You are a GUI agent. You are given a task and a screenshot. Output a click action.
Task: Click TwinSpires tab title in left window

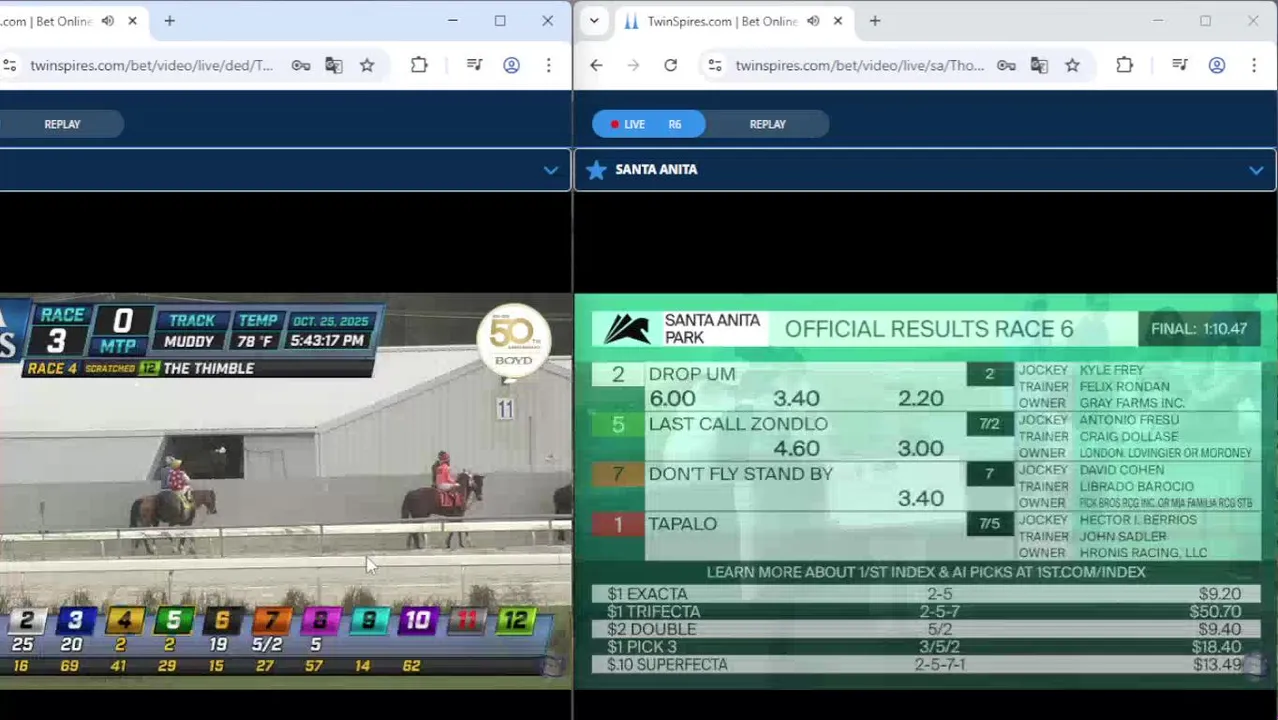46,21
